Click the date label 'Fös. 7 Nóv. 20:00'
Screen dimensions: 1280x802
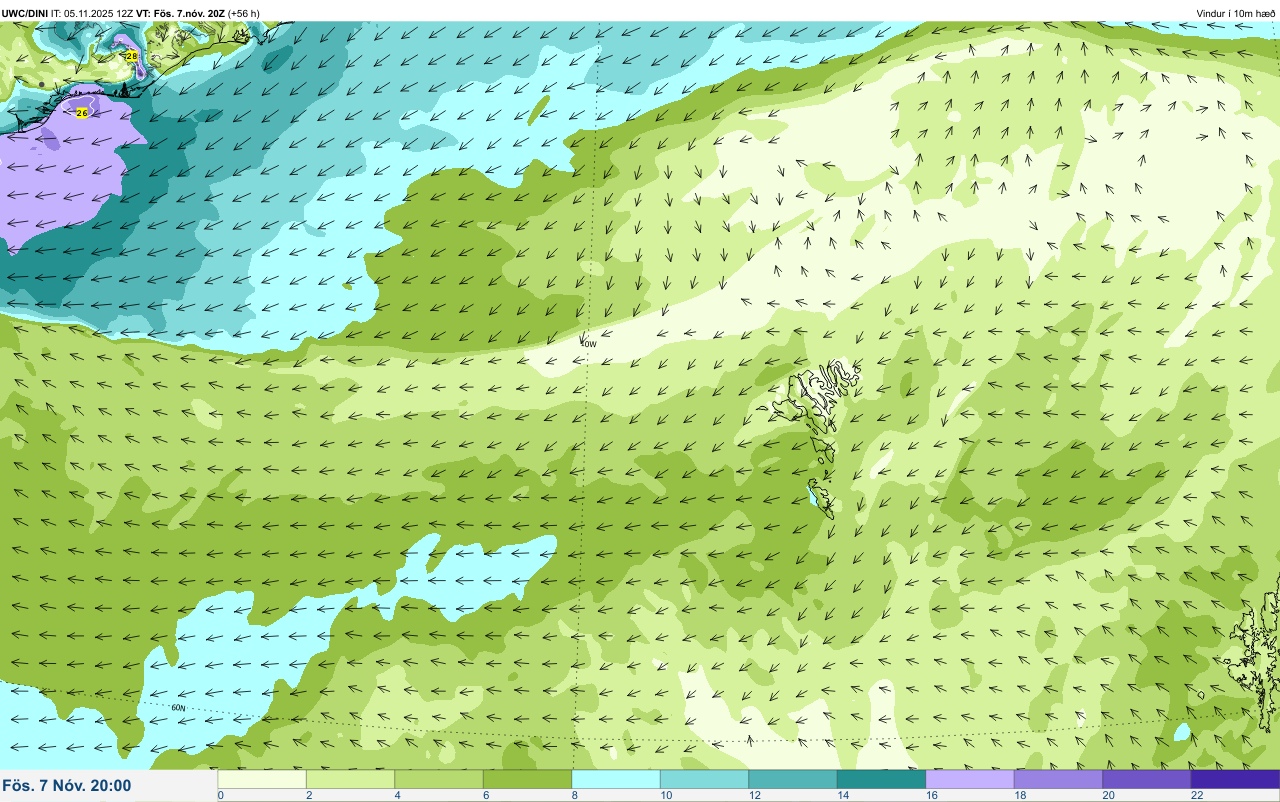67,785
